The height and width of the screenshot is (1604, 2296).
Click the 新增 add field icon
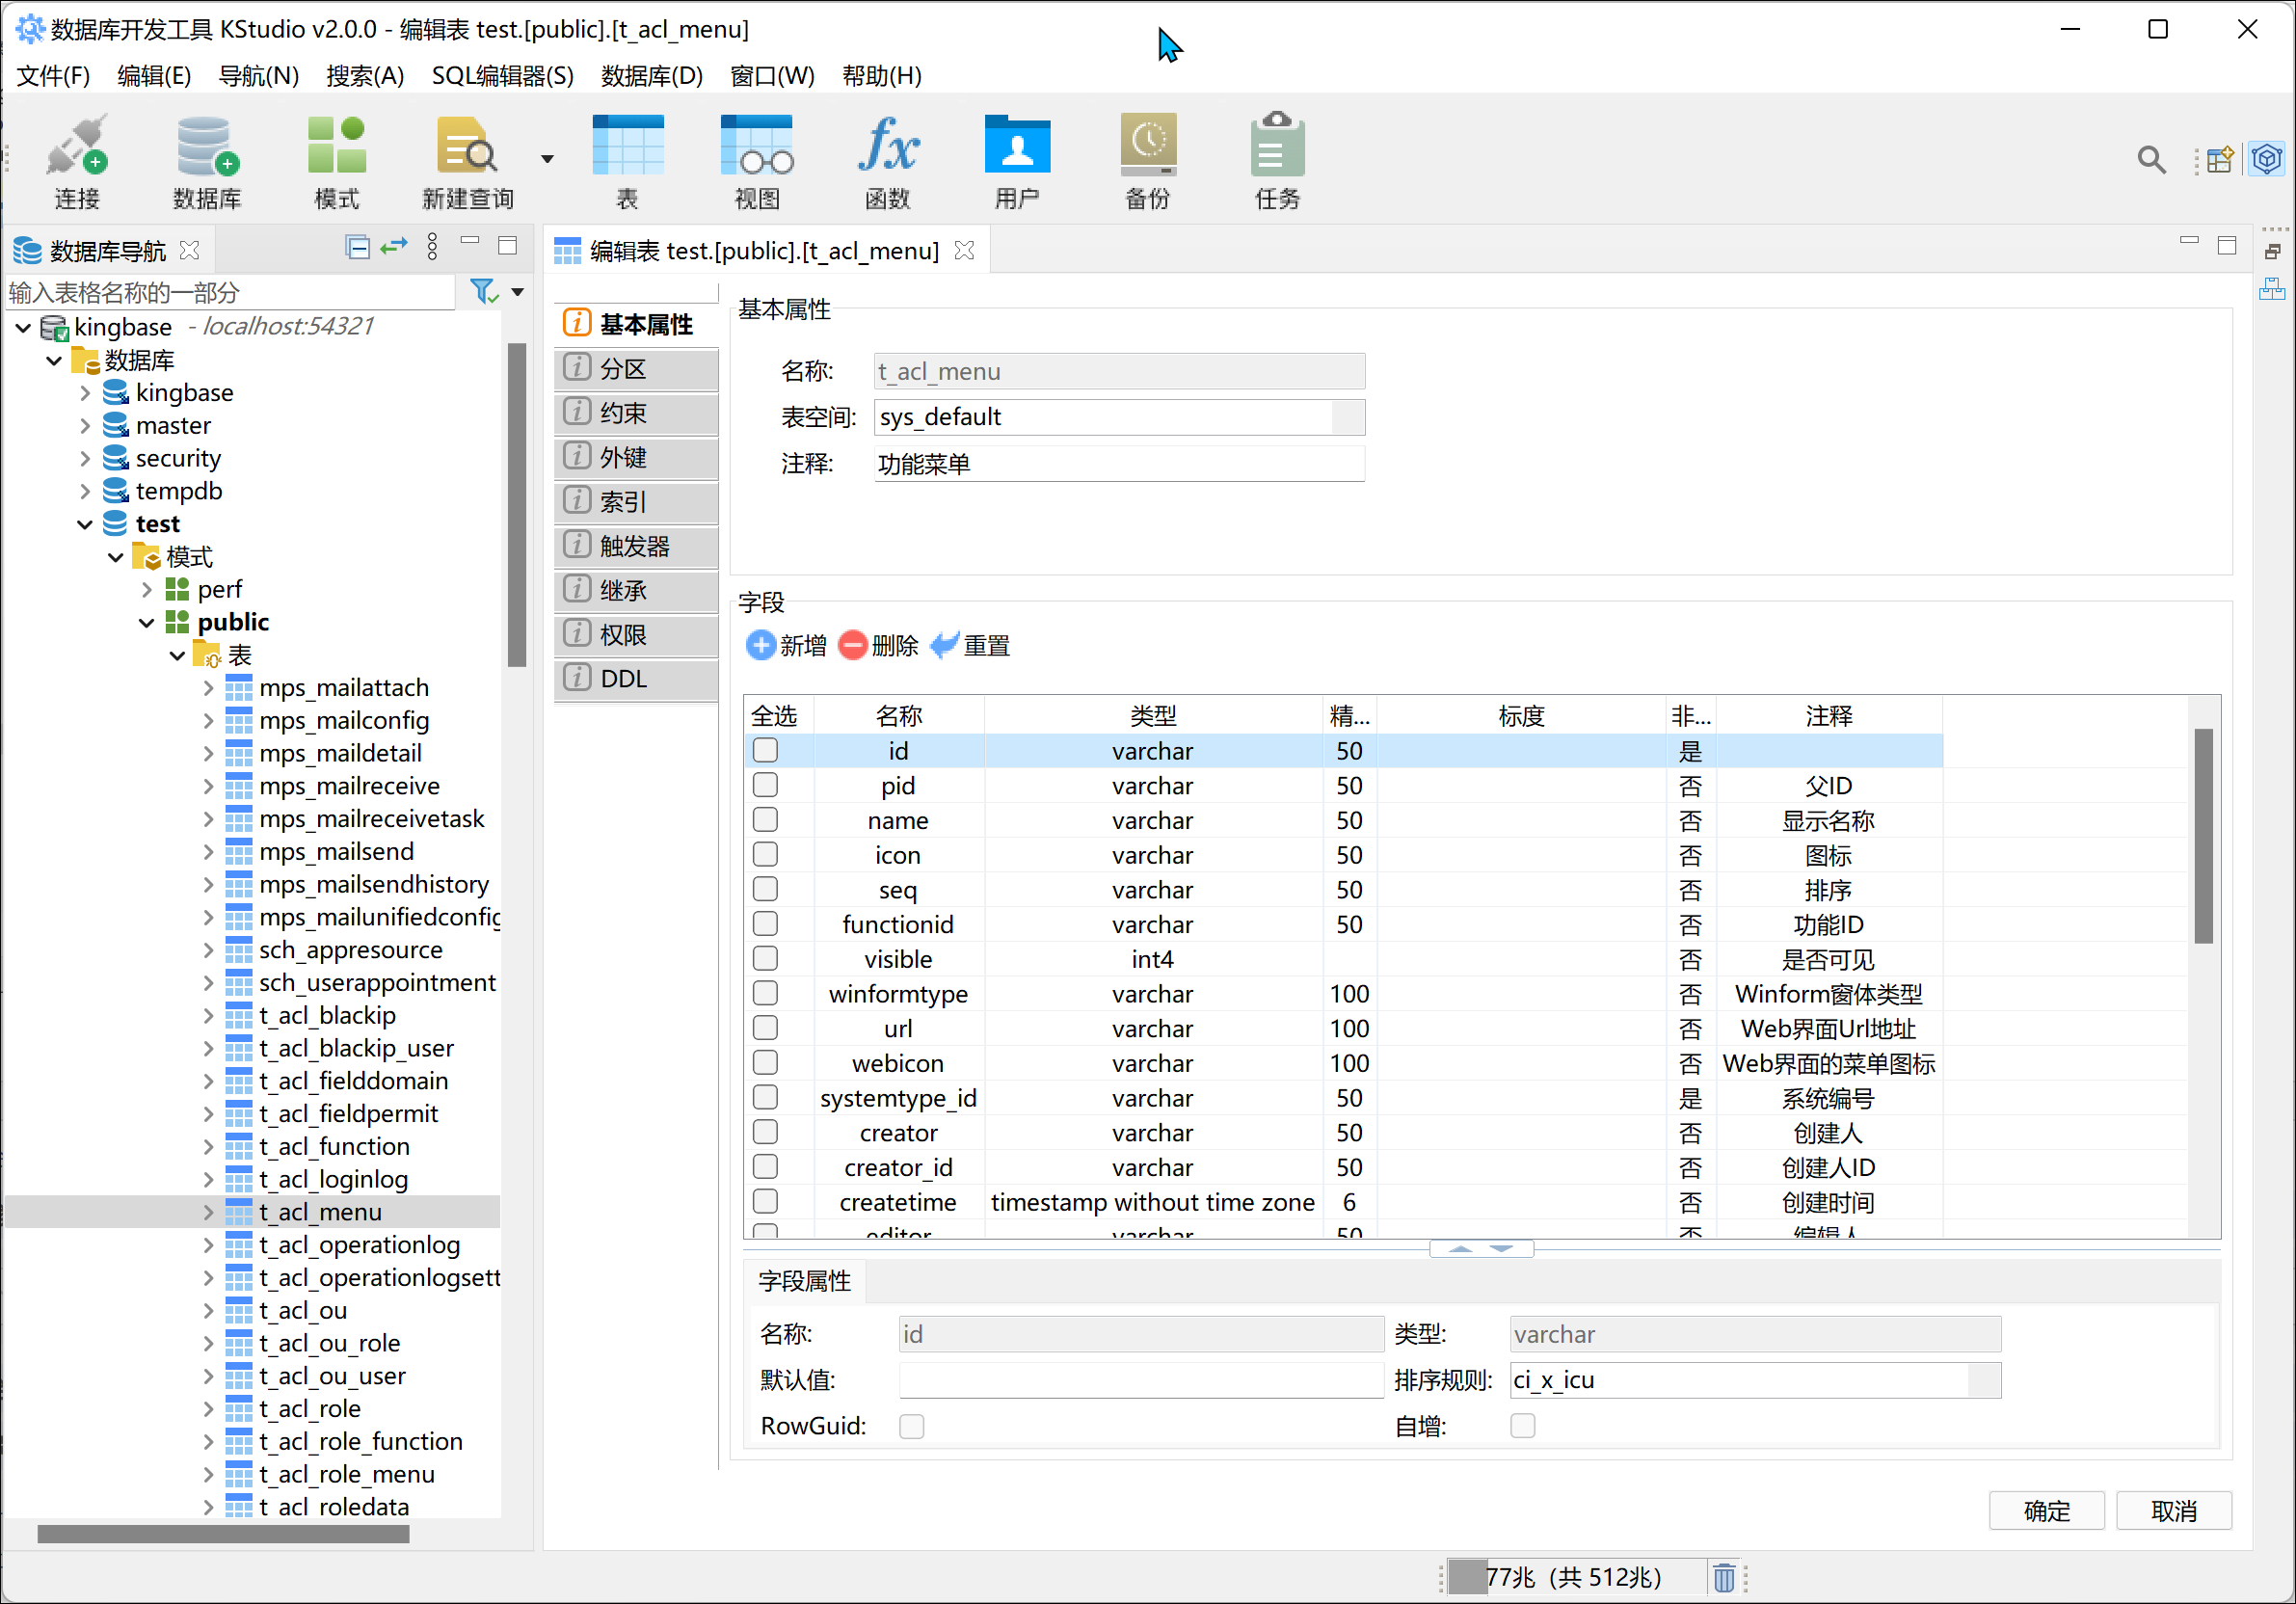click(761, 645)
